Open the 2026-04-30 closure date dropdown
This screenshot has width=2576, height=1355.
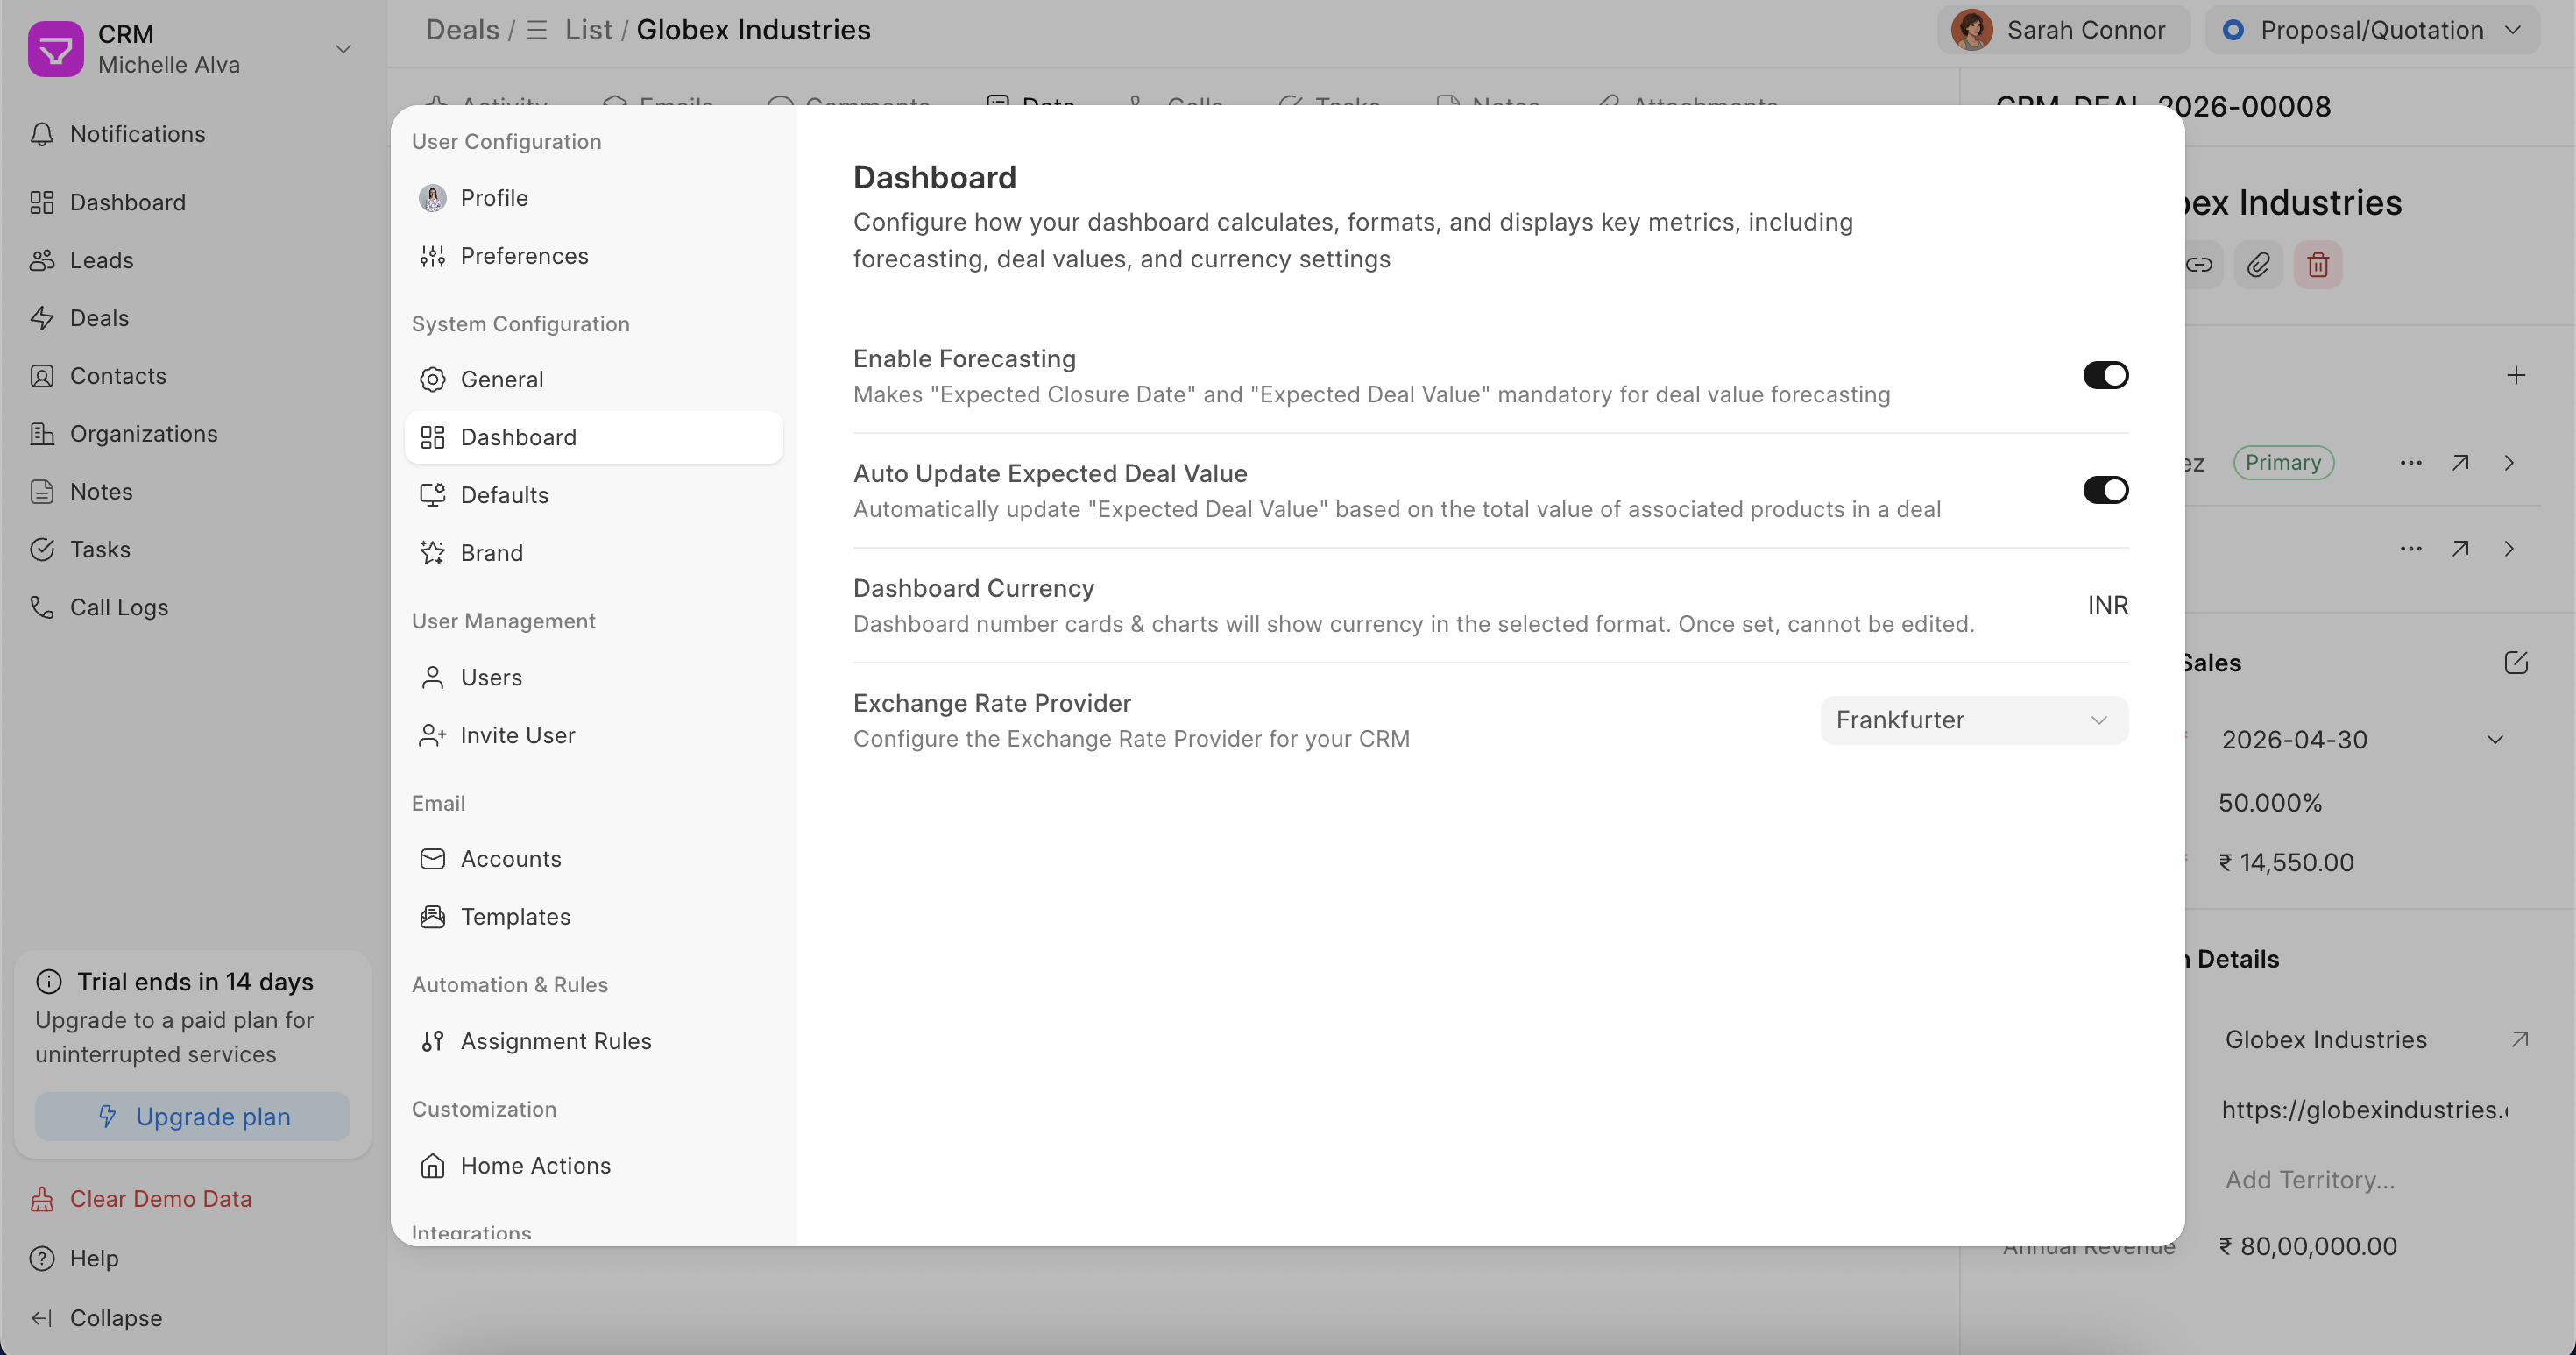pos(2360,740)
